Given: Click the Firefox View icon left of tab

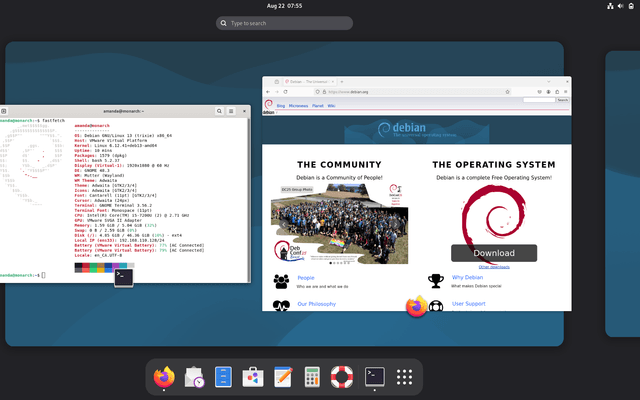Looking at the screenshot, I should click(276, 82).
